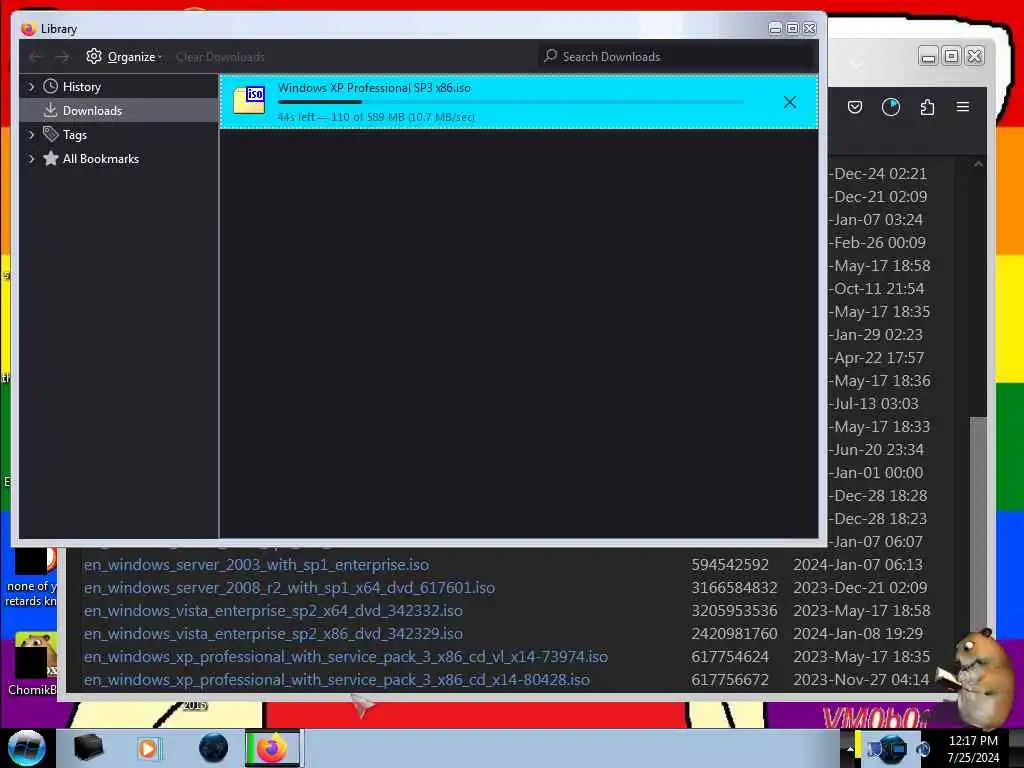Open Firefox downloads progress indicator

pyautogui.click(x=891, y=107)
